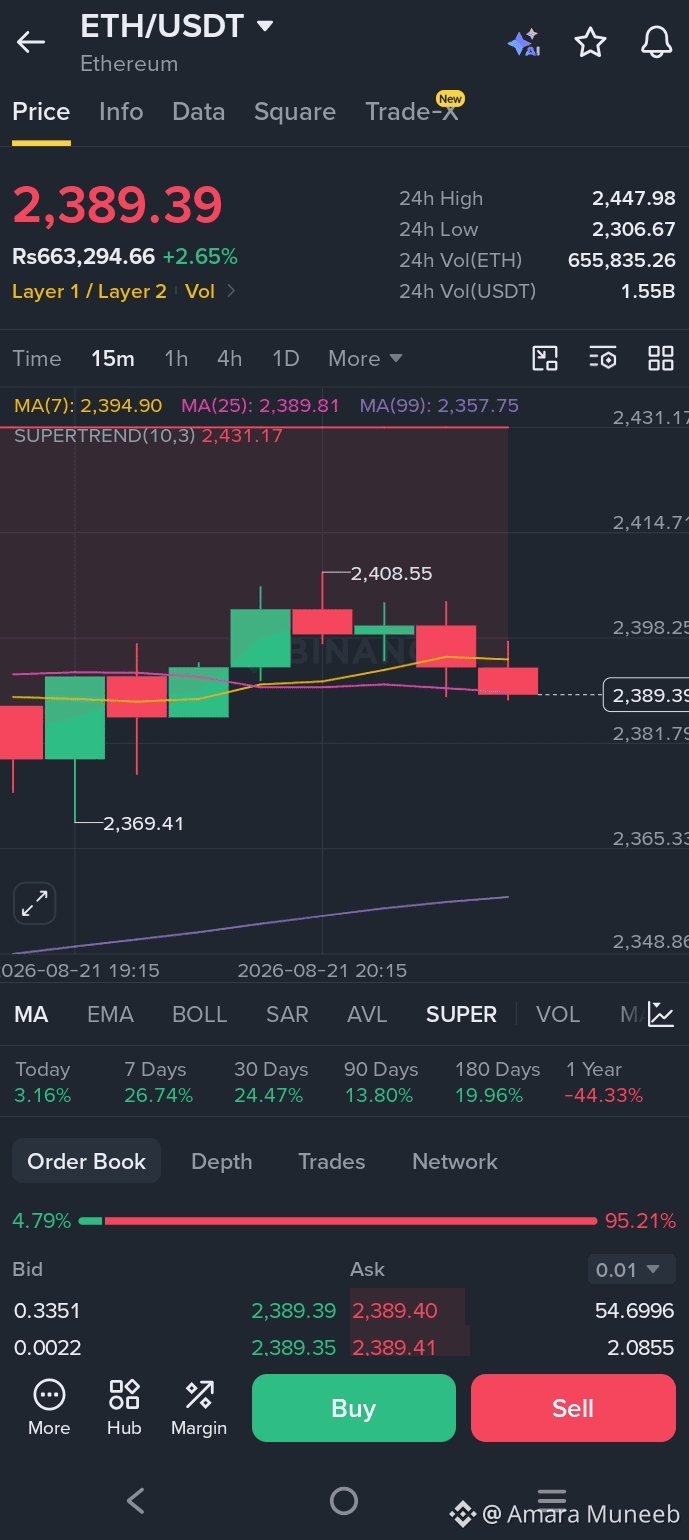Tap the red Sell button

click(x=573, y=1408)
